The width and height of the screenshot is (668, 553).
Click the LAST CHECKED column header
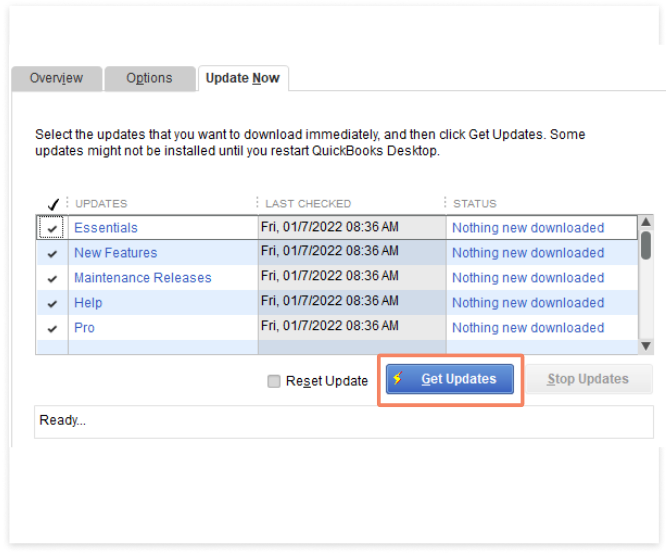pyautogui.click(x=308, y=204)
